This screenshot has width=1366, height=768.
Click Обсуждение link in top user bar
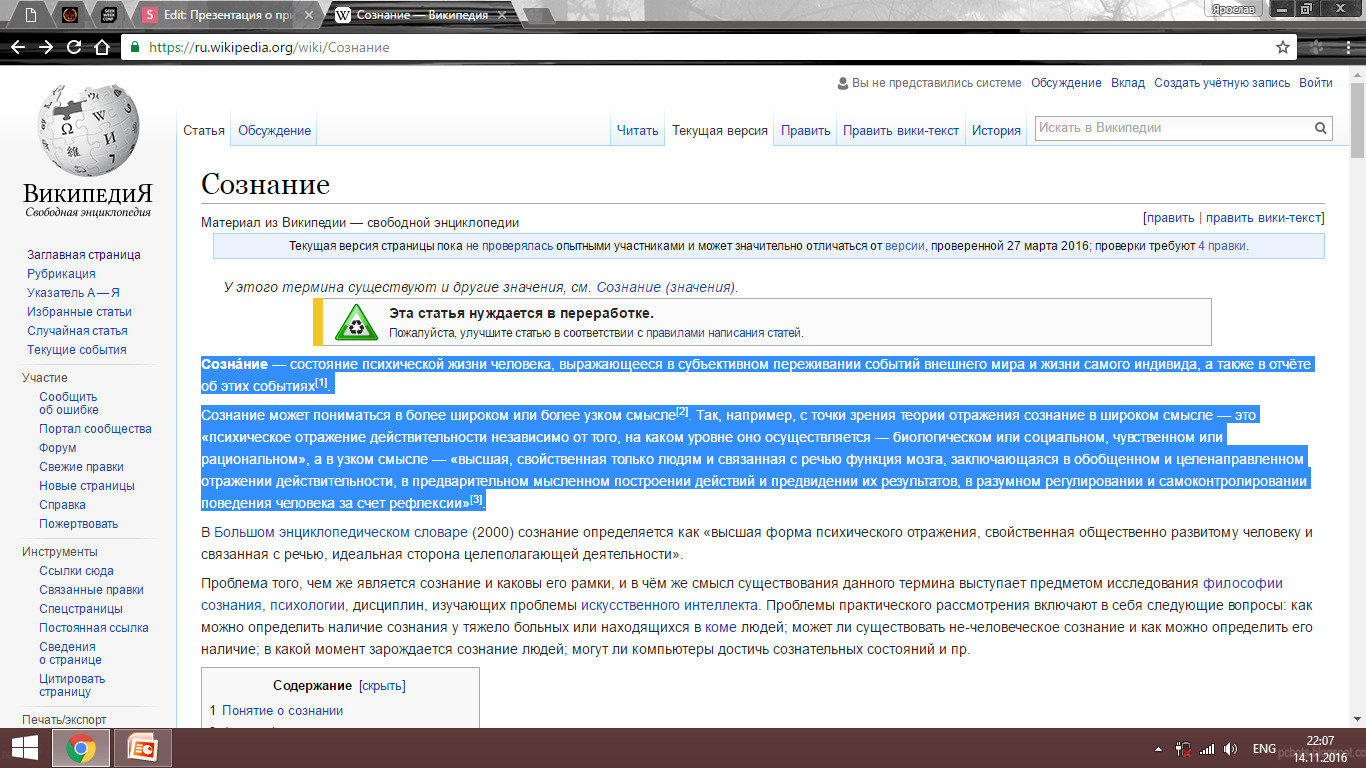tap(1066, 83)
